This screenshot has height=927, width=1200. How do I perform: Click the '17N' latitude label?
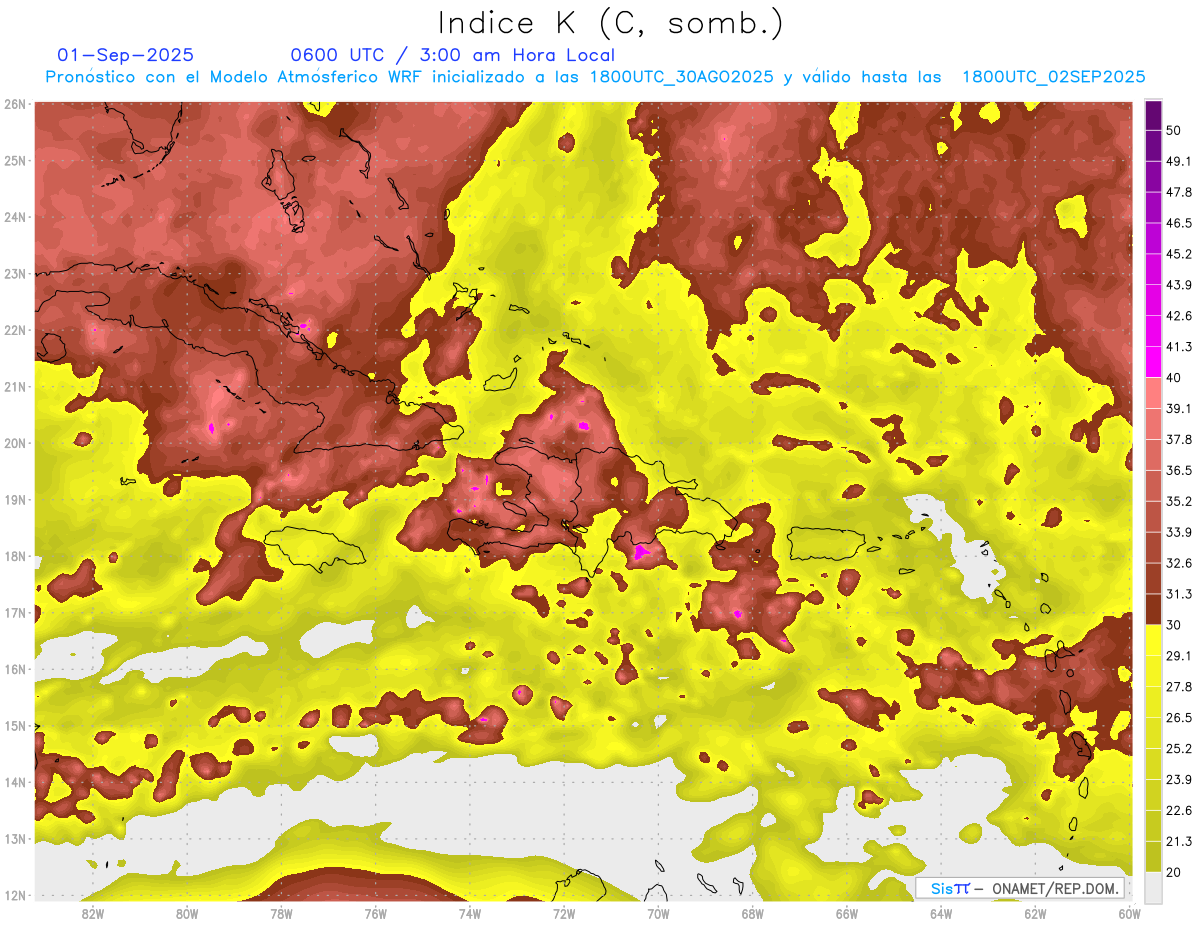[x=15, y=612]
